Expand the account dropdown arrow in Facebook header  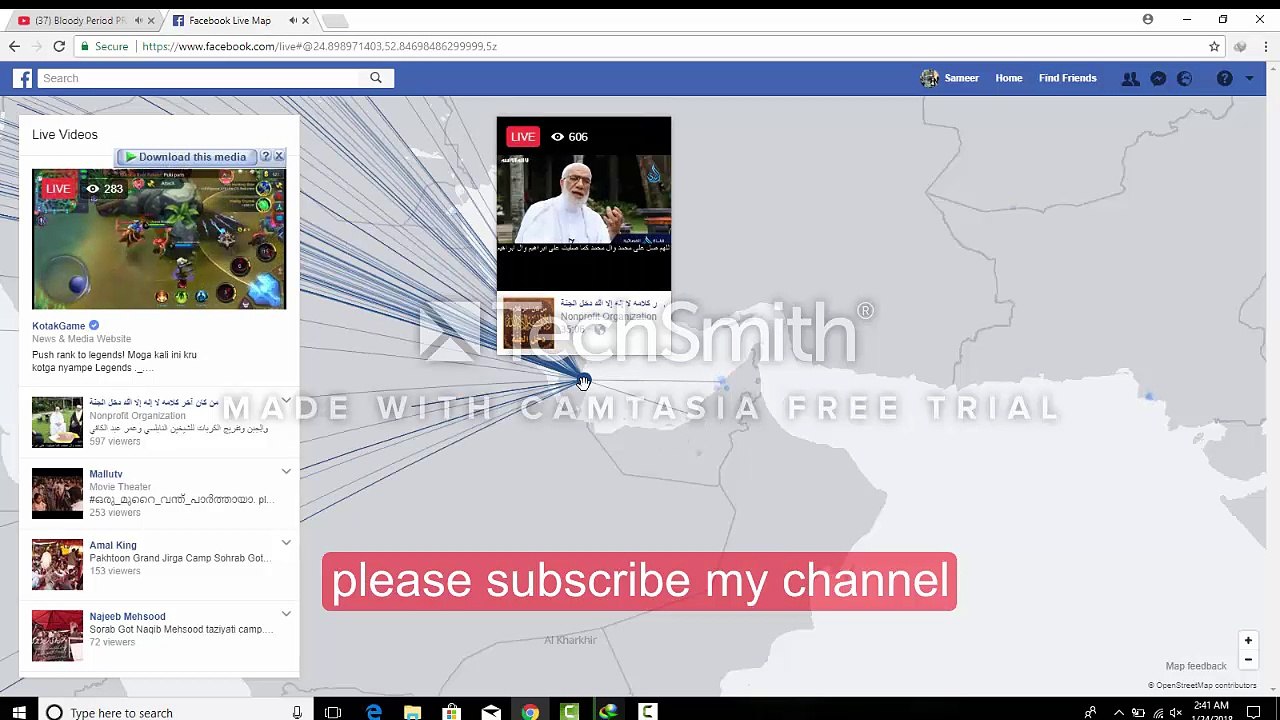1249,78
